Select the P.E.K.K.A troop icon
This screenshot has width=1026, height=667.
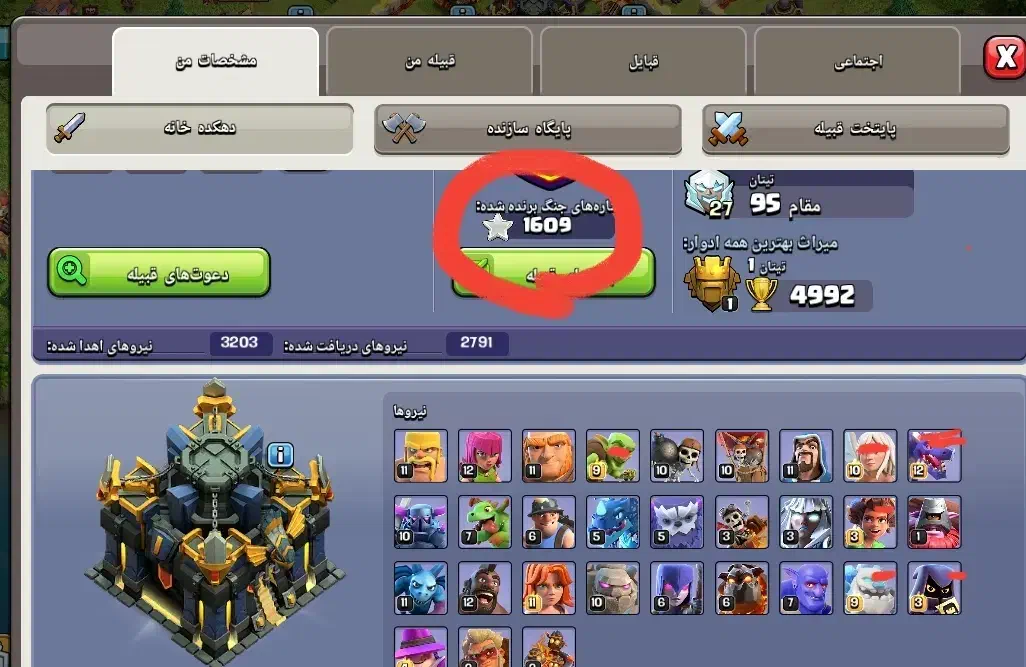point(421,522)
